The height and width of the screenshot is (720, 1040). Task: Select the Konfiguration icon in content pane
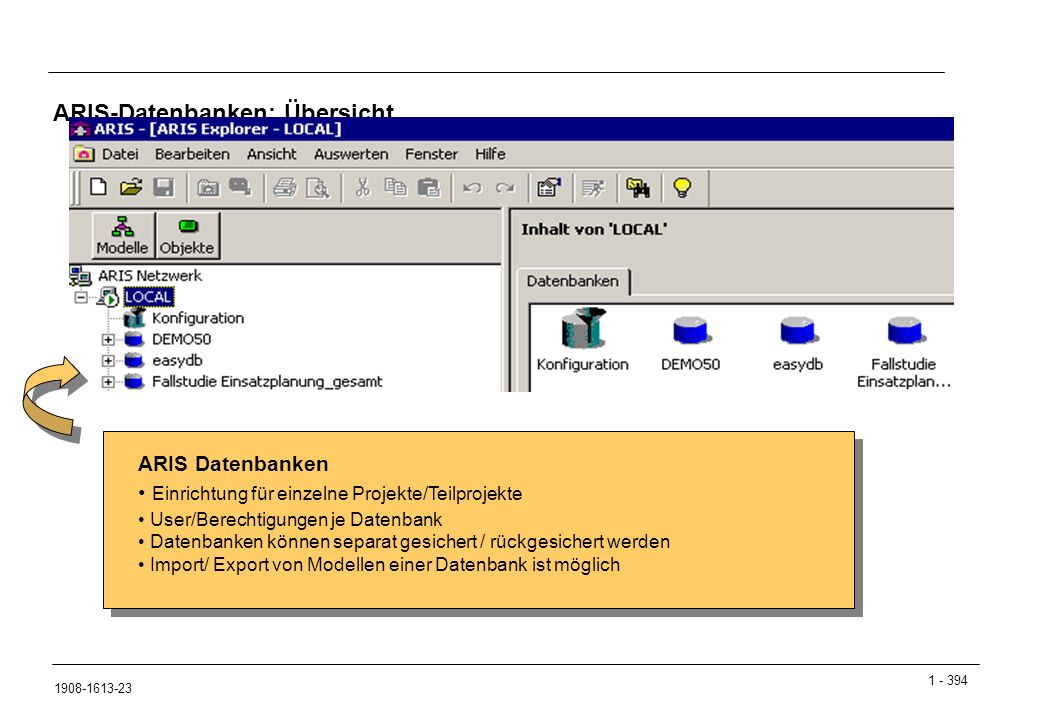[583, 328]
